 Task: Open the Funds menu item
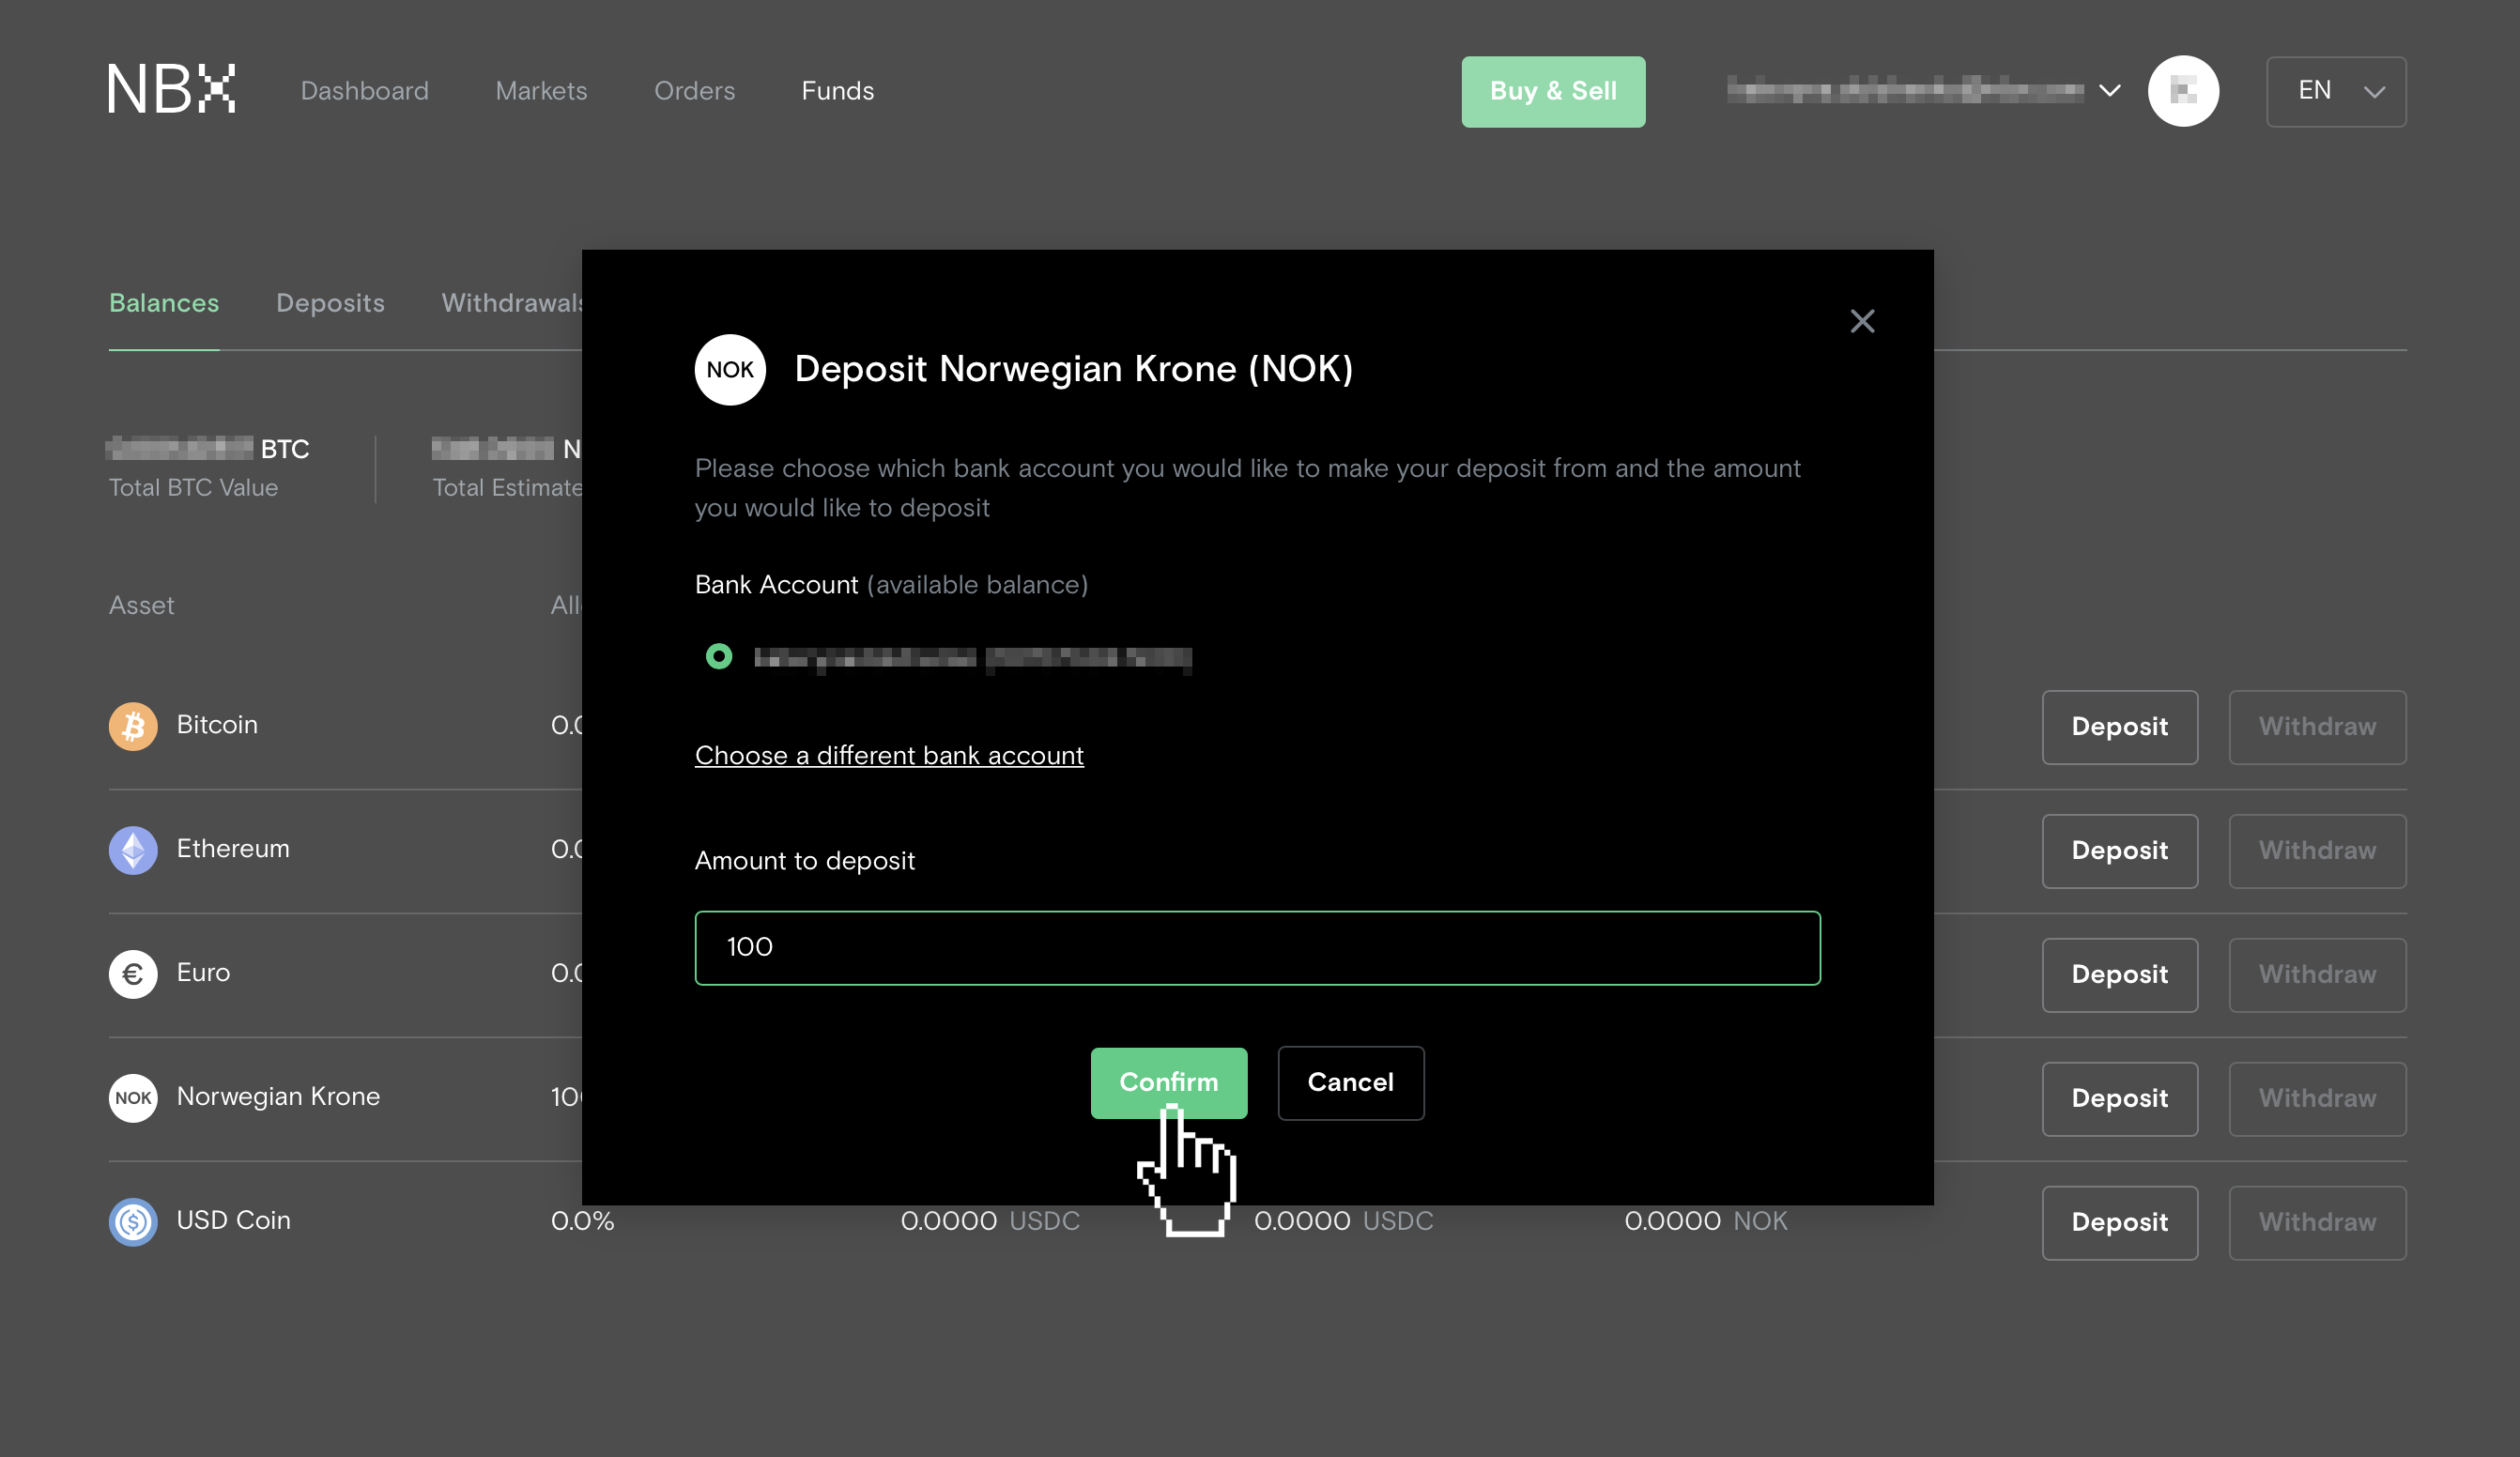coord(837,91)
